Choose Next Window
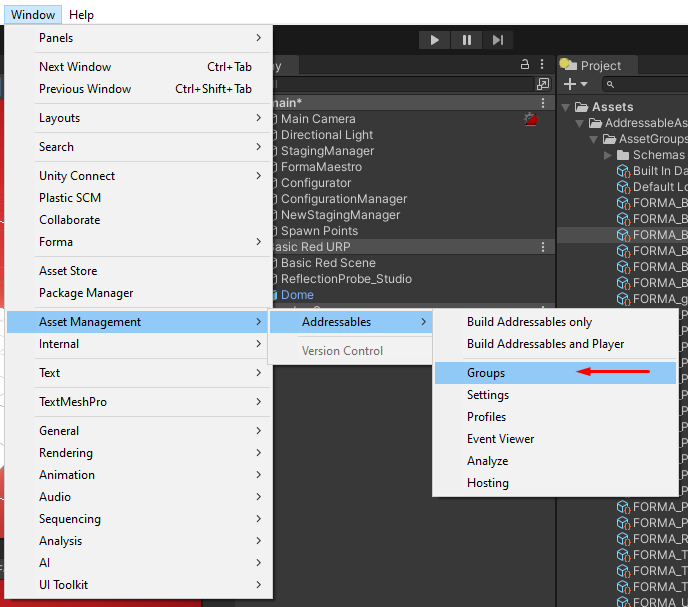The image size is (688, 607). [139, 67]
